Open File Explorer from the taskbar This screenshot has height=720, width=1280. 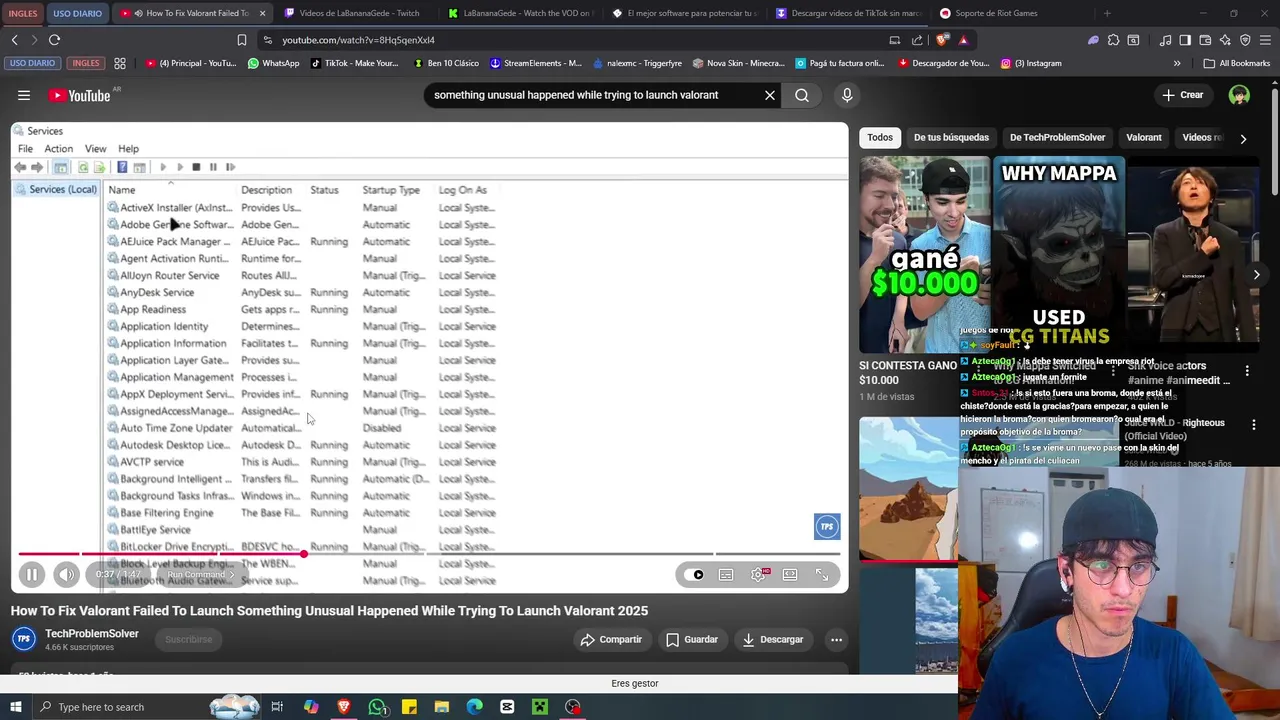[442, 707]
